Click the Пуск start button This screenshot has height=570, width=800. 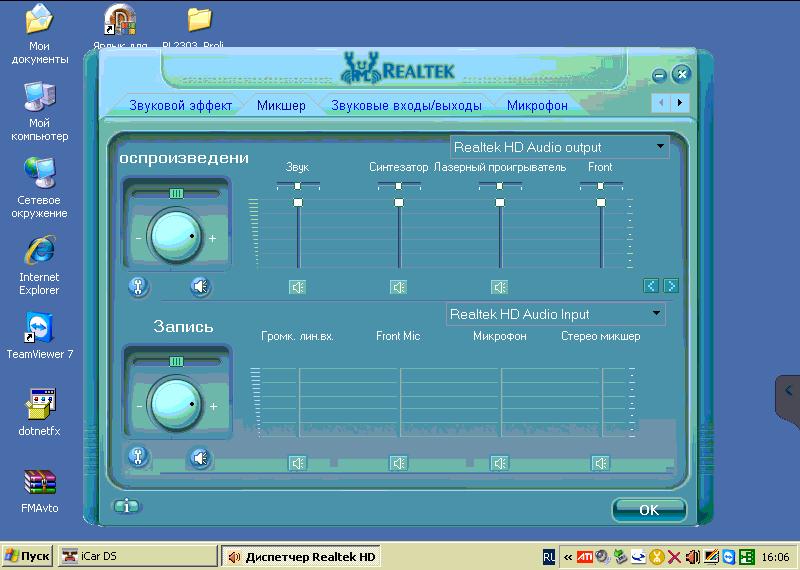tap(27, 556)
